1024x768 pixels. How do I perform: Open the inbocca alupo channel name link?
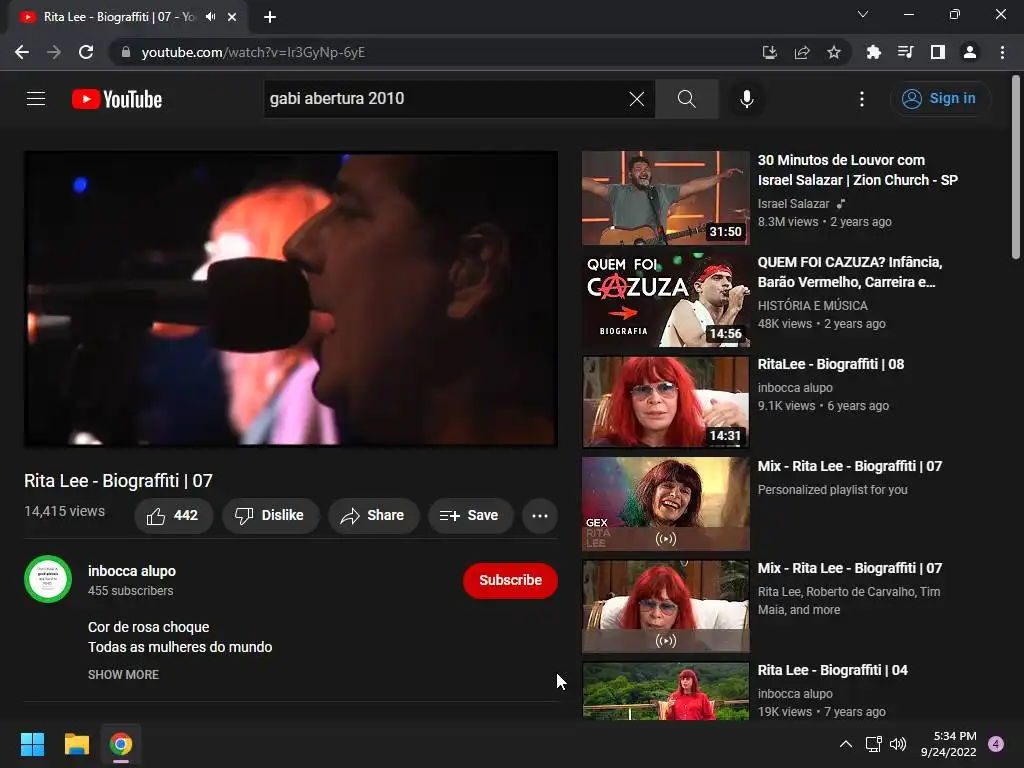132,571
